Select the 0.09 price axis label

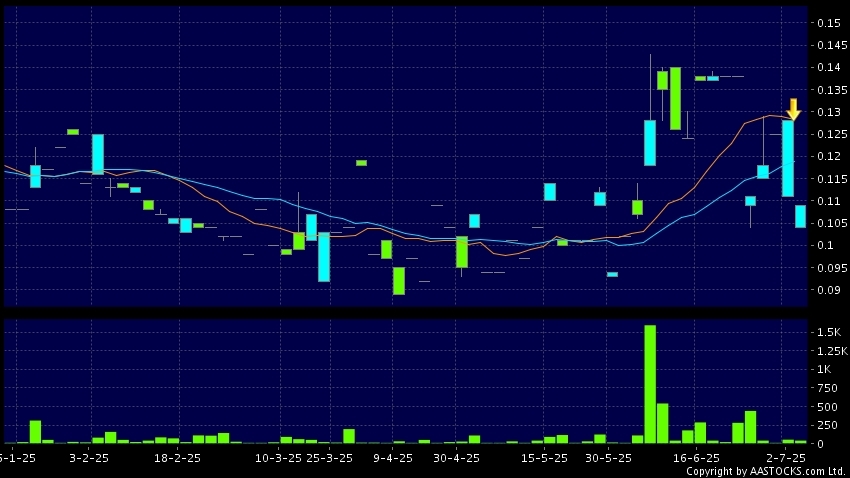tap(829, 290)
